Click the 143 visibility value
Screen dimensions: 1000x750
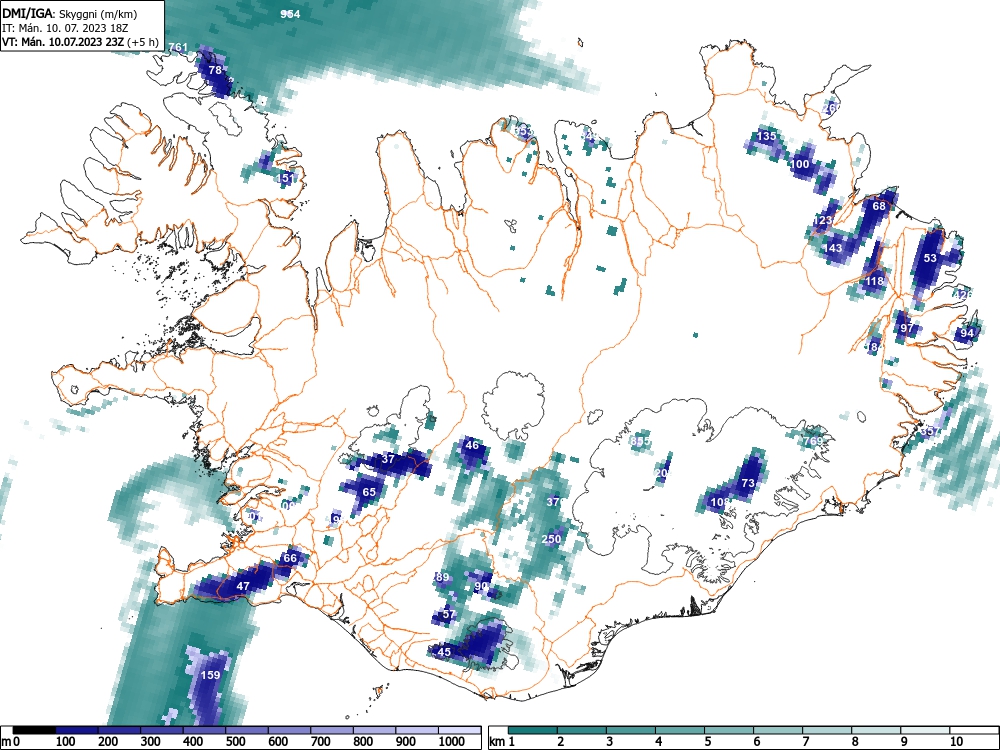(x=834, y=248)
